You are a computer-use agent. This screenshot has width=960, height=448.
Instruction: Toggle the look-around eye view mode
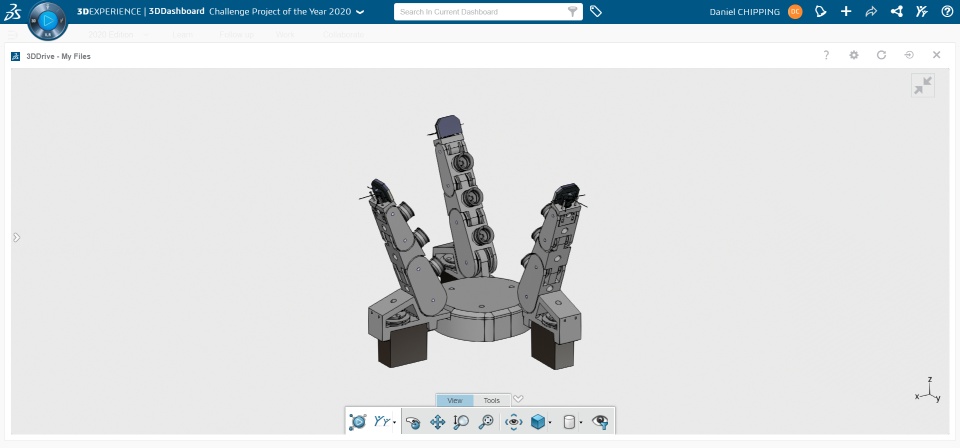tap(513, 422)
